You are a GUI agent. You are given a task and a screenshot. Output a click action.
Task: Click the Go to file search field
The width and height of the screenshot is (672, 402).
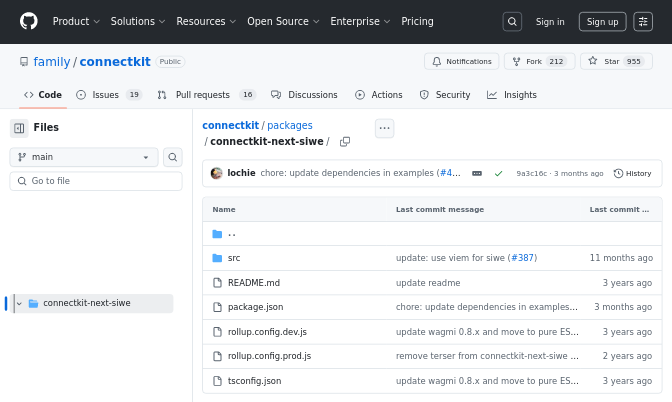pyautogui.click(x=96, y=181)
